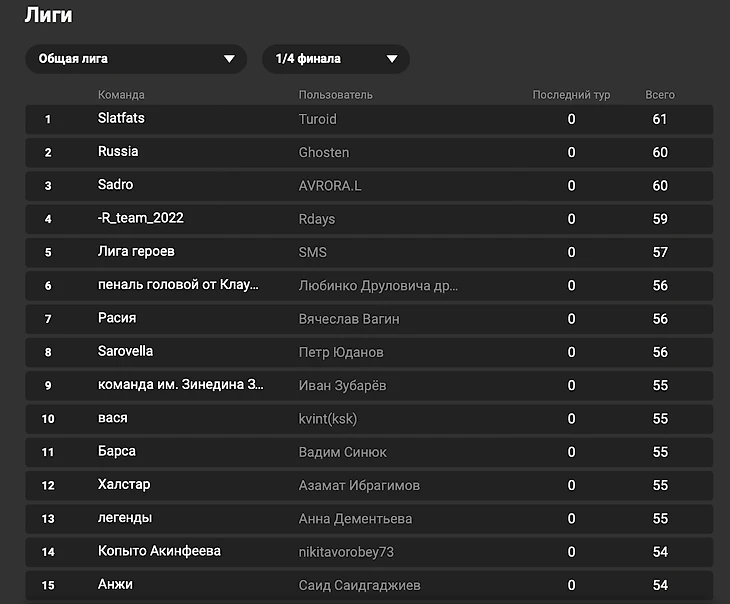Open the Барса team row
This screenshot has height=604, width=730.
(117, 452)
